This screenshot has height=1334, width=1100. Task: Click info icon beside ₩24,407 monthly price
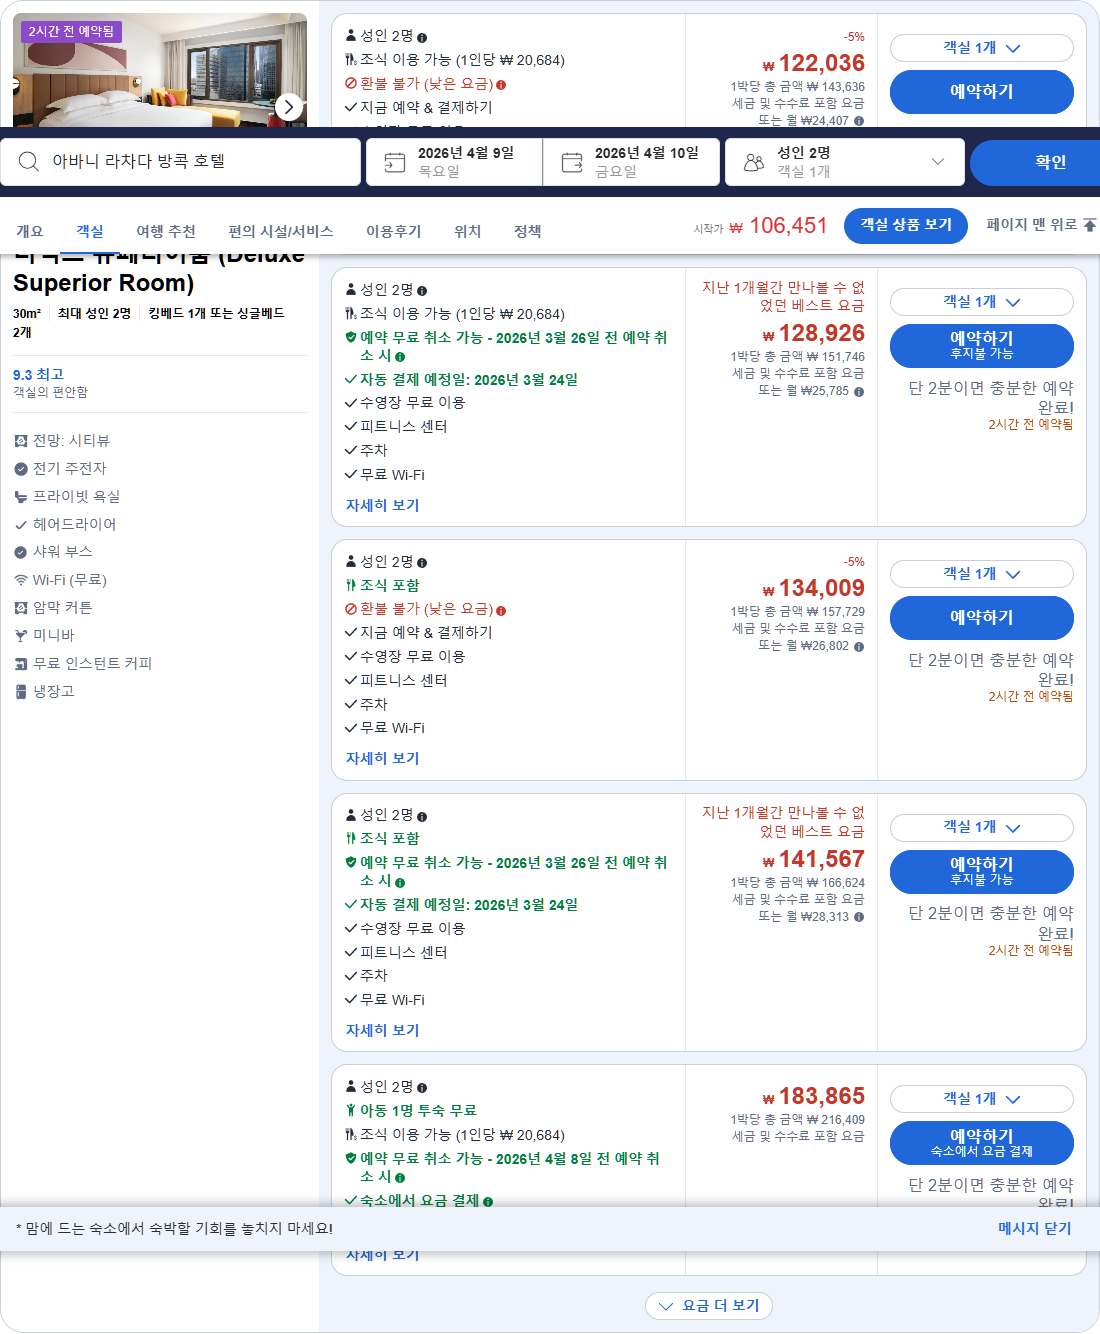click(859, 121)
